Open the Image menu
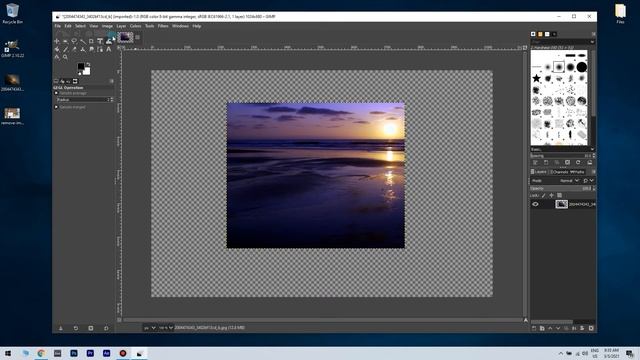The height and width of the screenshot is (360, 640). click(x=107, y=26)
